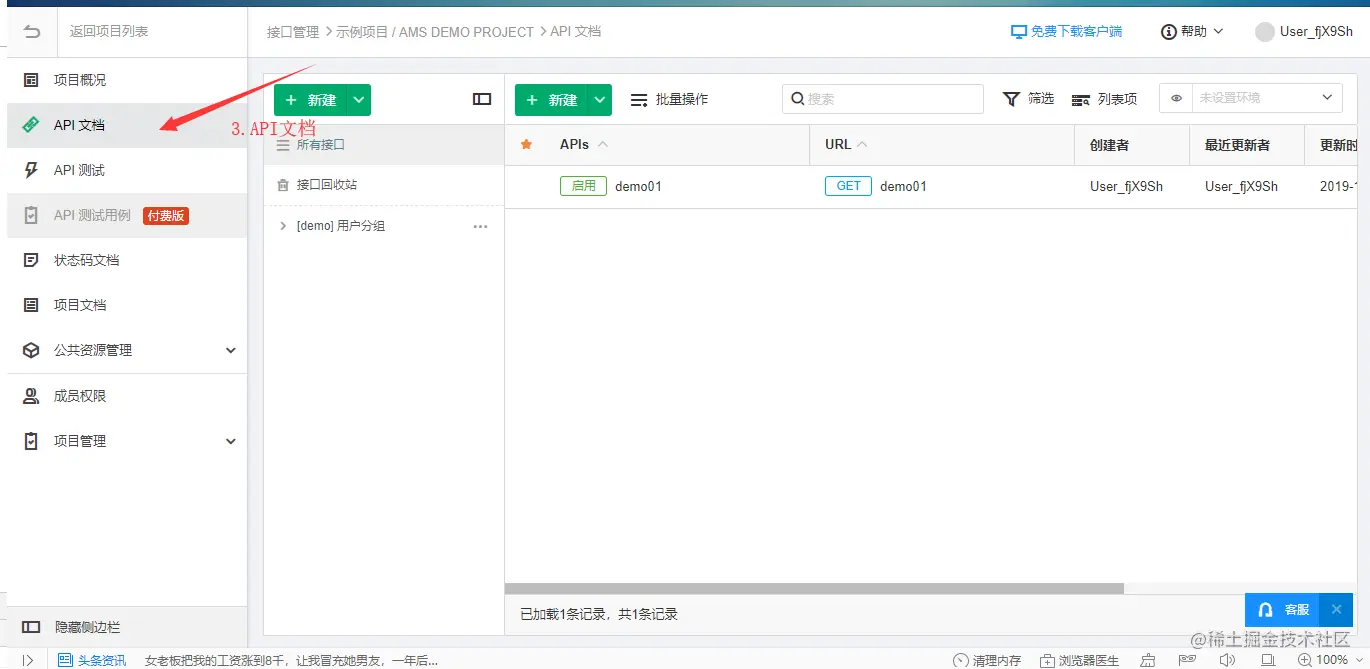Click 最近更新者 column header
Screen dimensions: 1370x669
1237,145
